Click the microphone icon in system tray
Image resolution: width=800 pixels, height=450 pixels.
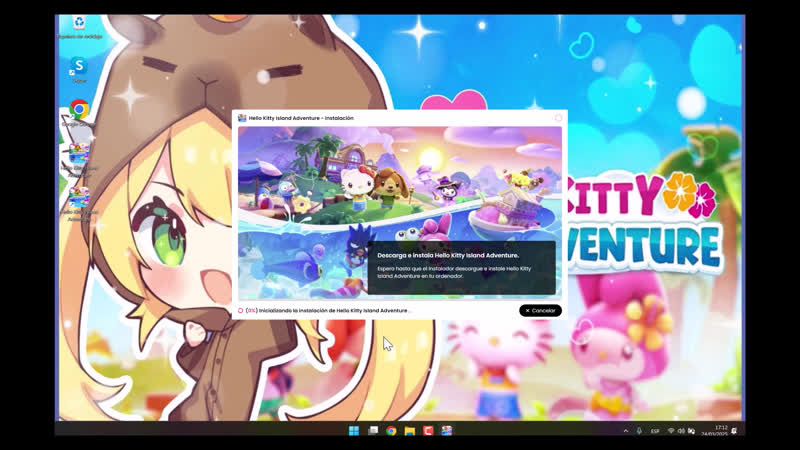[x=639, y=431]
